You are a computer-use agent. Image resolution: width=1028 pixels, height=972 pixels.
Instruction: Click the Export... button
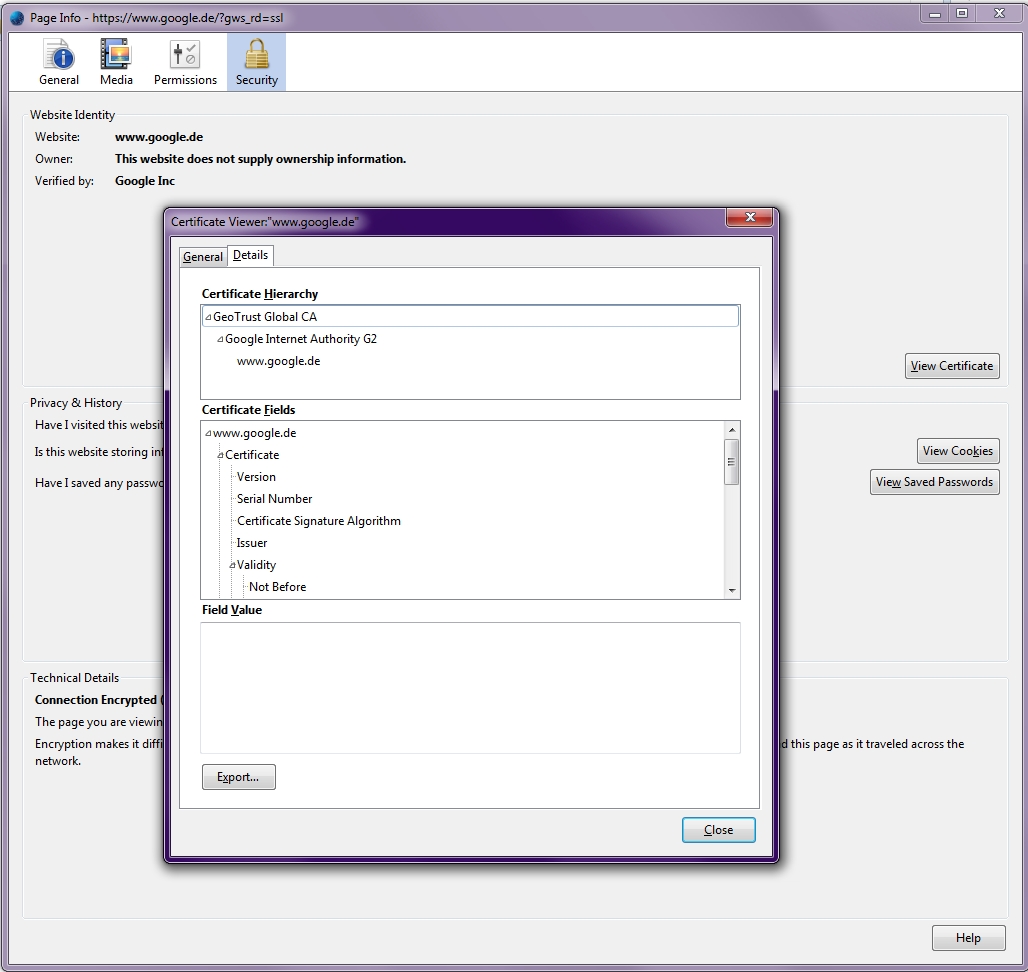point(239,777)
